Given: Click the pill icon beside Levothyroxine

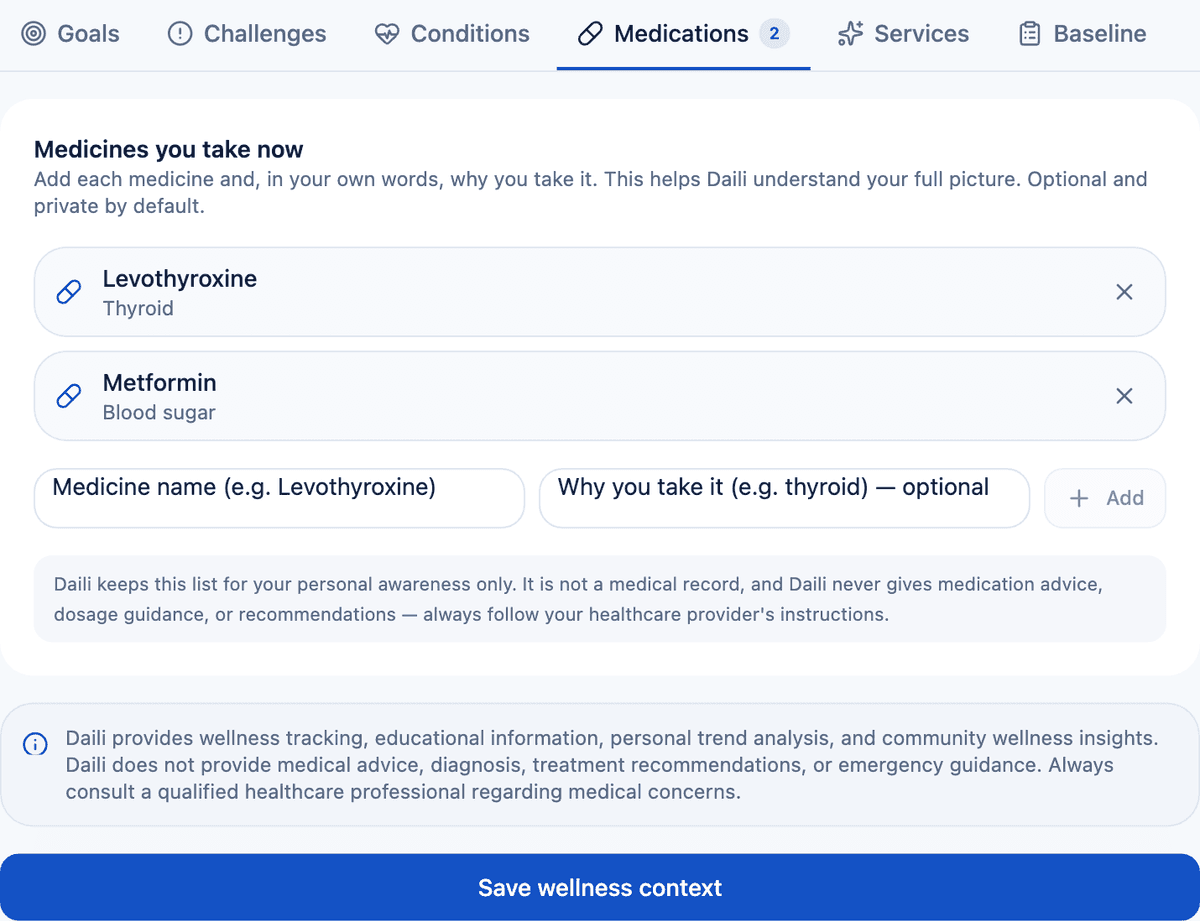Looking at the screenshot, I should (x=69, y=292).
